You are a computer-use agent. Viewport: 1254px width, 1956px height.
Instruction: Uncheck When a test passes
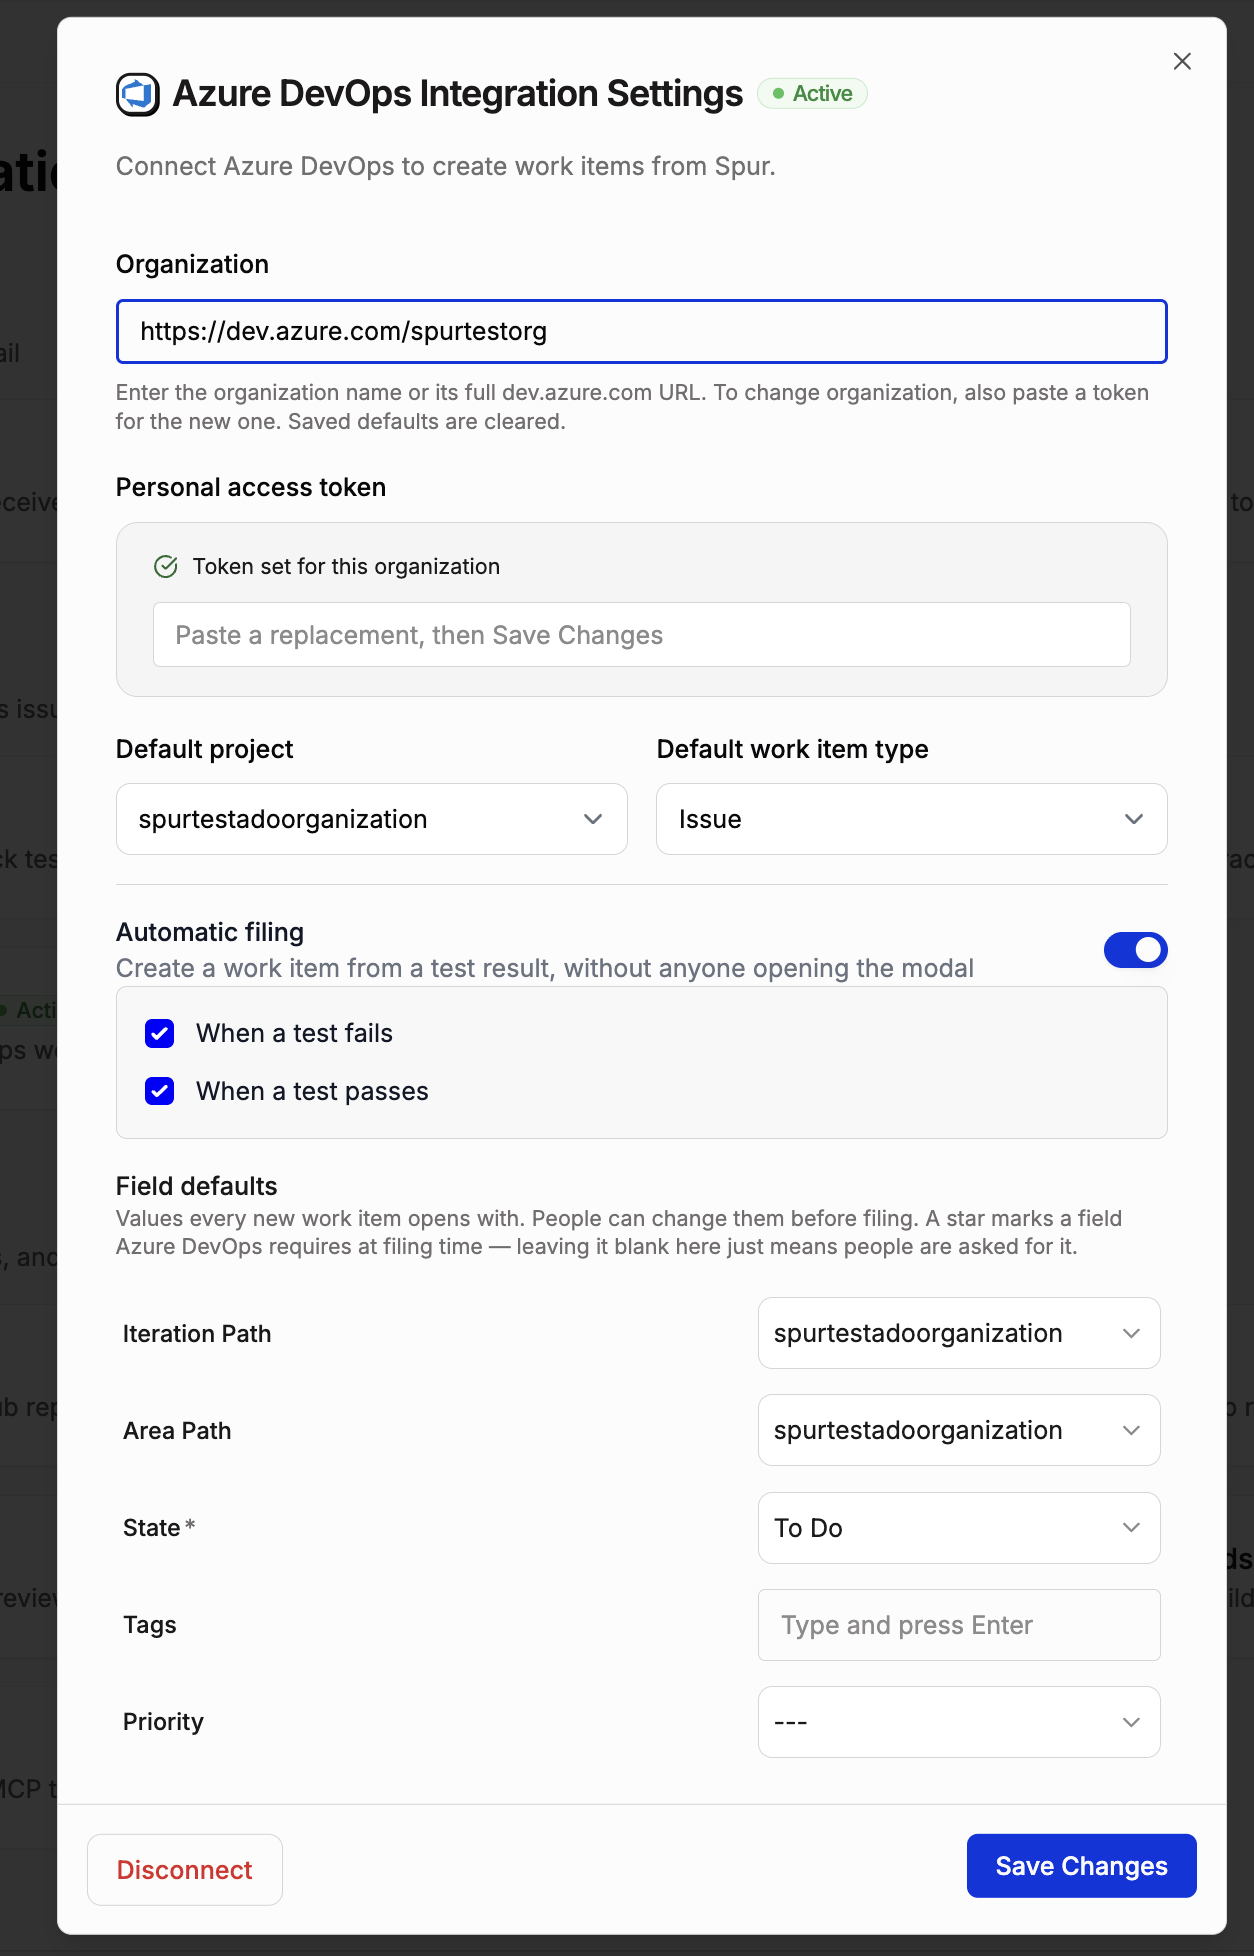(x=160, y=1091)
